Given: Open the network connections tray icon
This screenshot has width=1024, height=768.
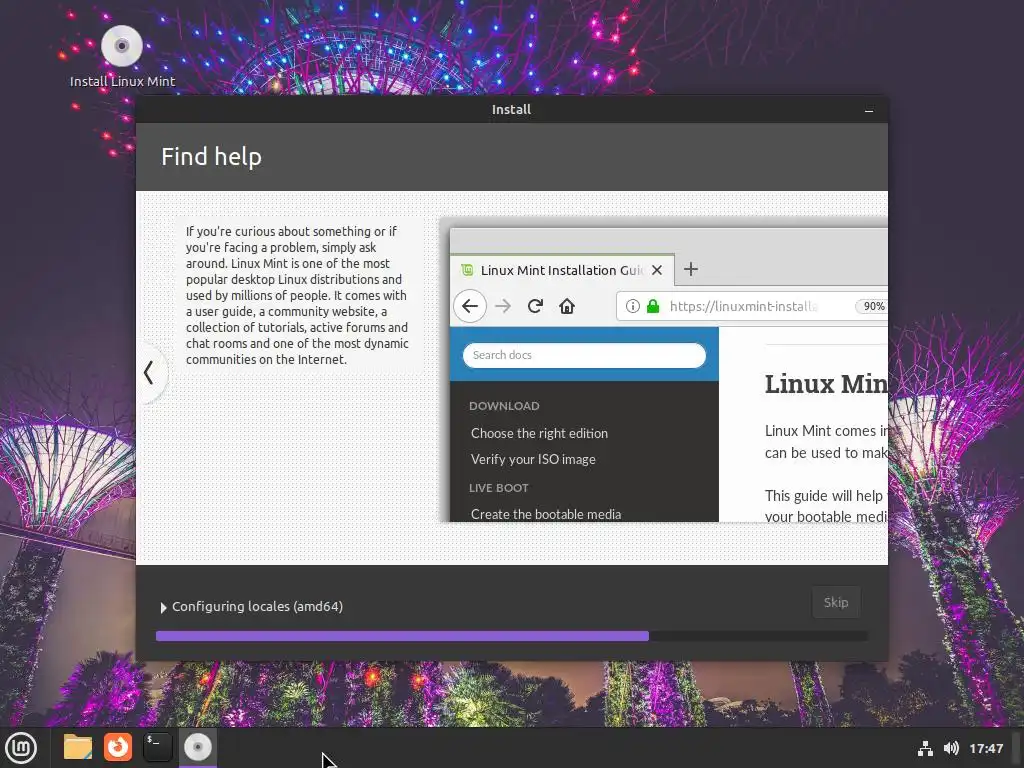Looking at the screenshot, I should (925, 748).
